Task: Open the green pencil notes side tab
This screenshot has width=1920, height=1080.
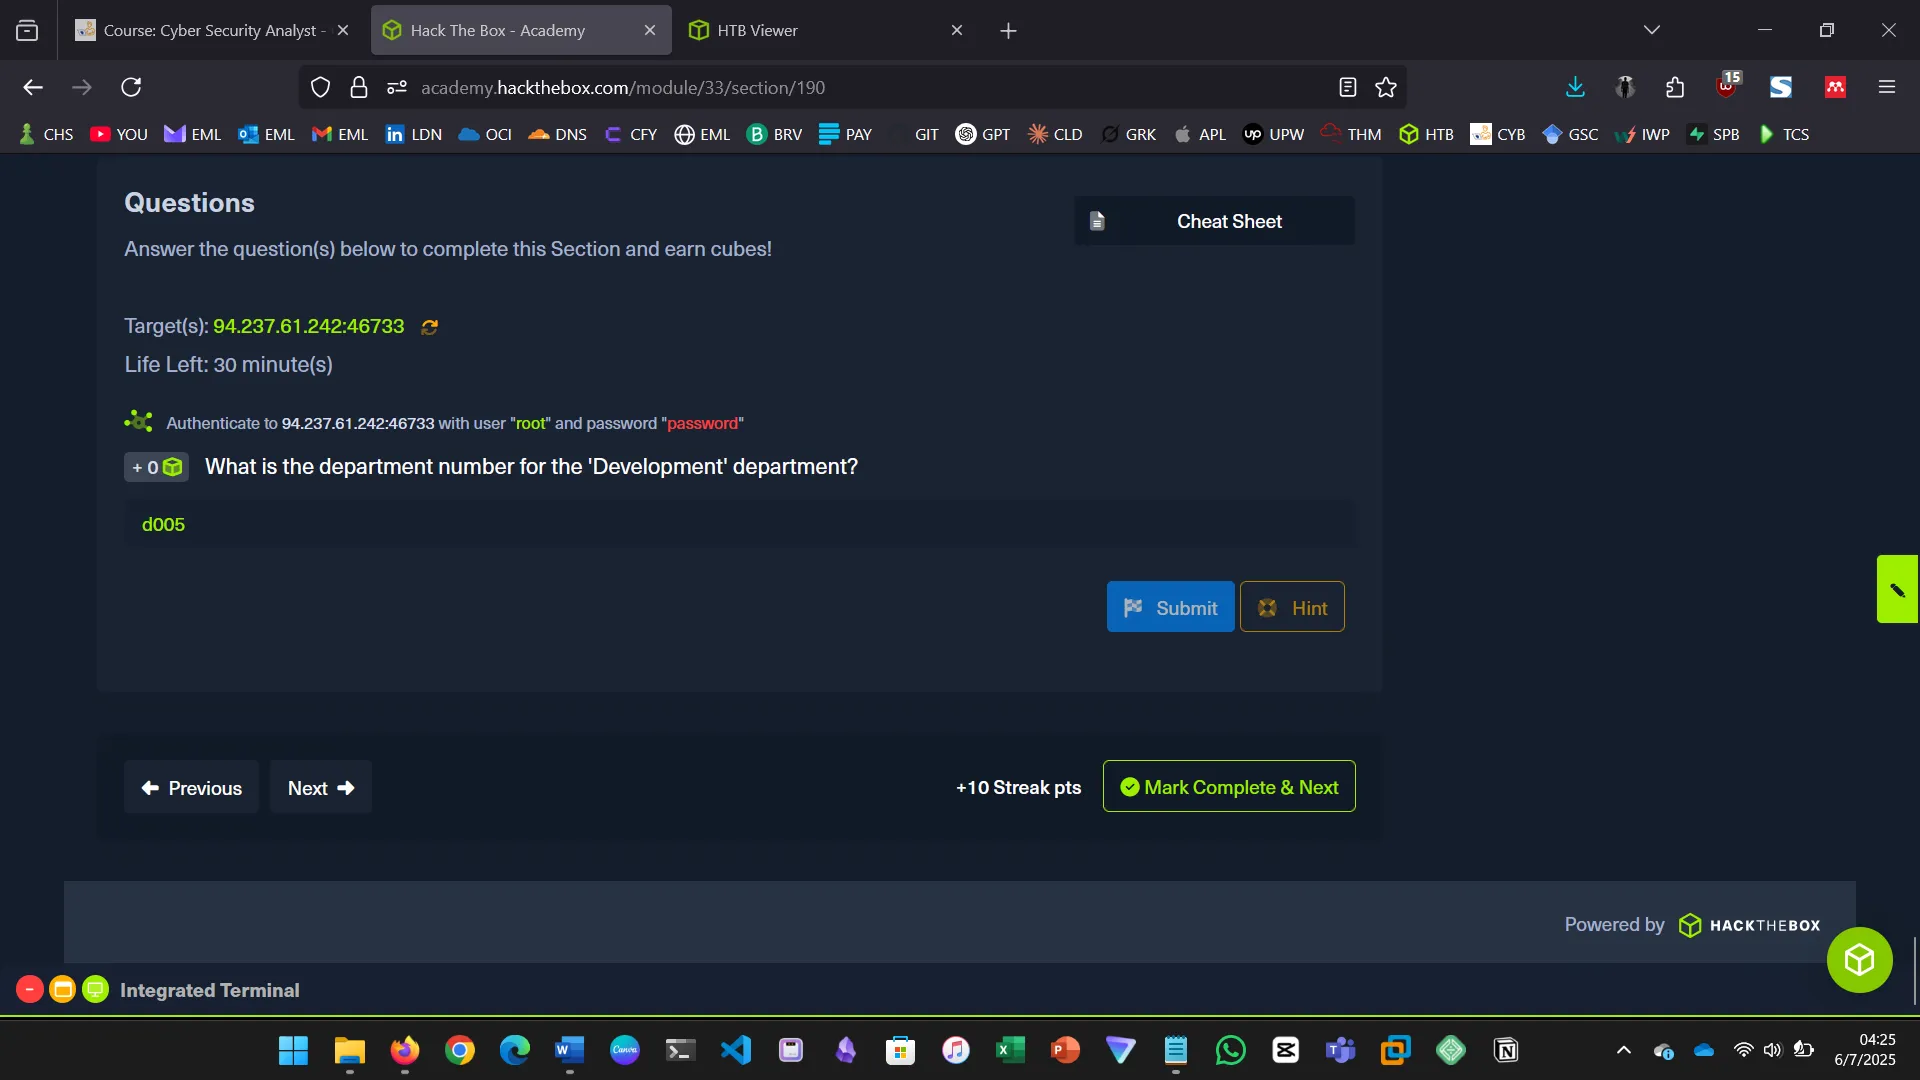Action: point(1897,590)
